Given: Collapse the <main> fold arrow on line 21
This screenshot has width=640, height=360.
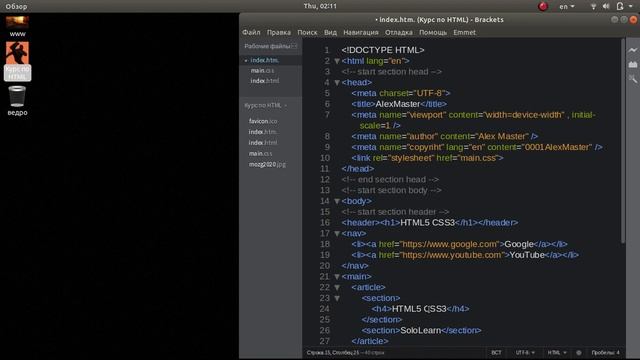Looking at the screenshot, I should point(337,276).
